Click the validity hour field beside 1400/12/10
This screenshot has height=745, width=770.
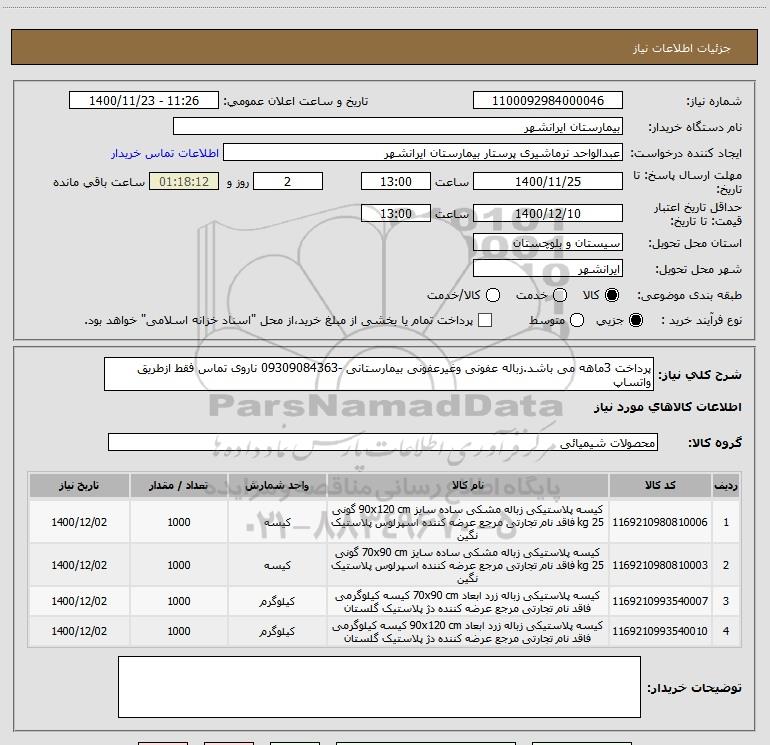pos(396,213)
